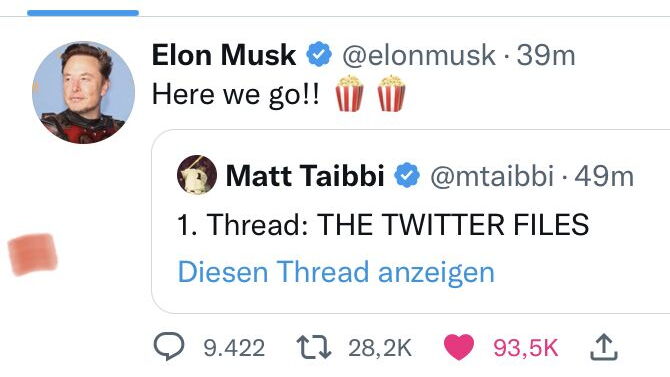670x377 pixels.
Task: Open the 39m timestamp of the tweet
Action: tap(546, 56)
